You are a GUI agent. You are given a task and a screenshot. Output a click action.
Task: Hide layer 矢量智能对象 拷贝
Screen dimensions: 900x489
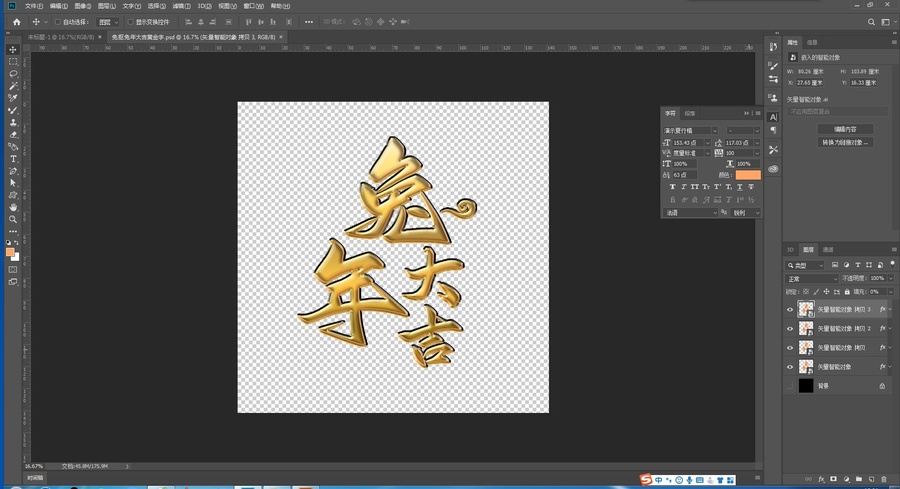tap(790, 348)
